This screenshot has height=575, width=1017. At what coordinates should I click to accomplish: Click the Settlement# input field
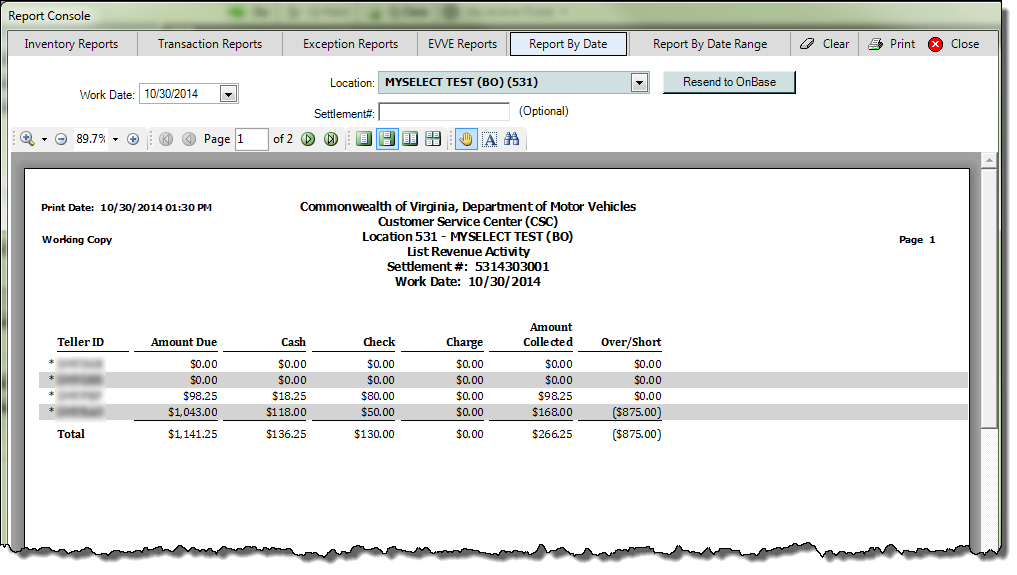coord(444,112)
